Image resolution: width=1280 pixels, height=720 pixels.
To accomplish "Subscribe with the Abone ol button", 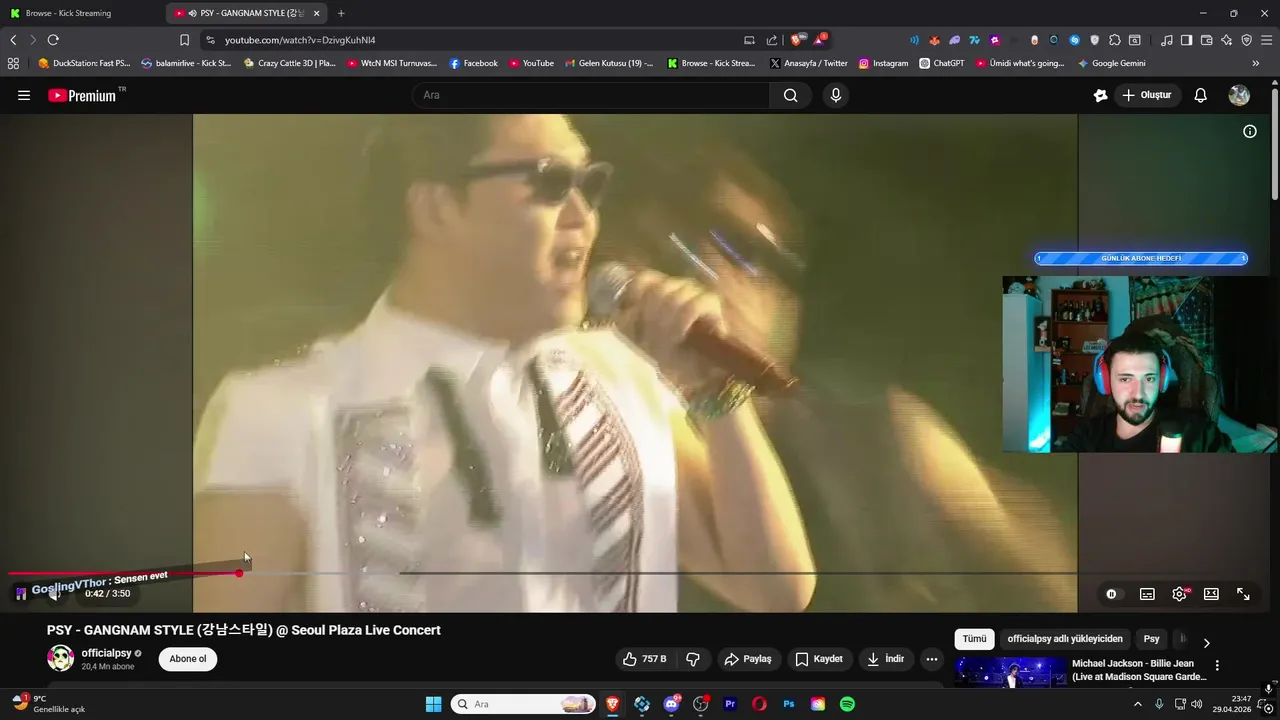I will (188, 659).
